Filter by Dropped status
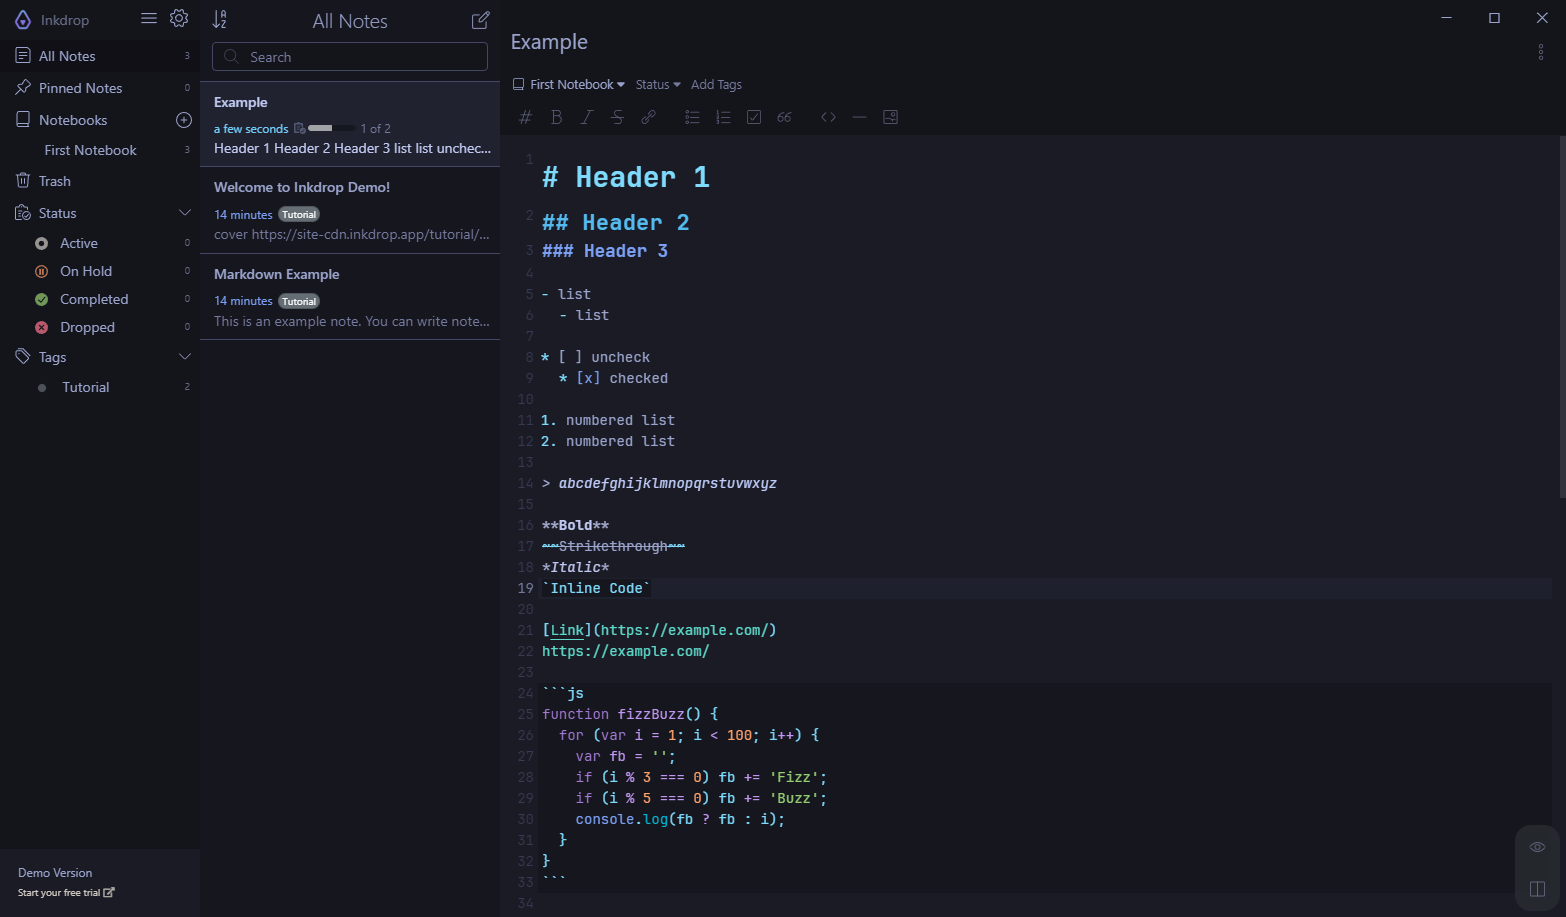Viewport: 1566px width, 917px height. pos(100,327)
